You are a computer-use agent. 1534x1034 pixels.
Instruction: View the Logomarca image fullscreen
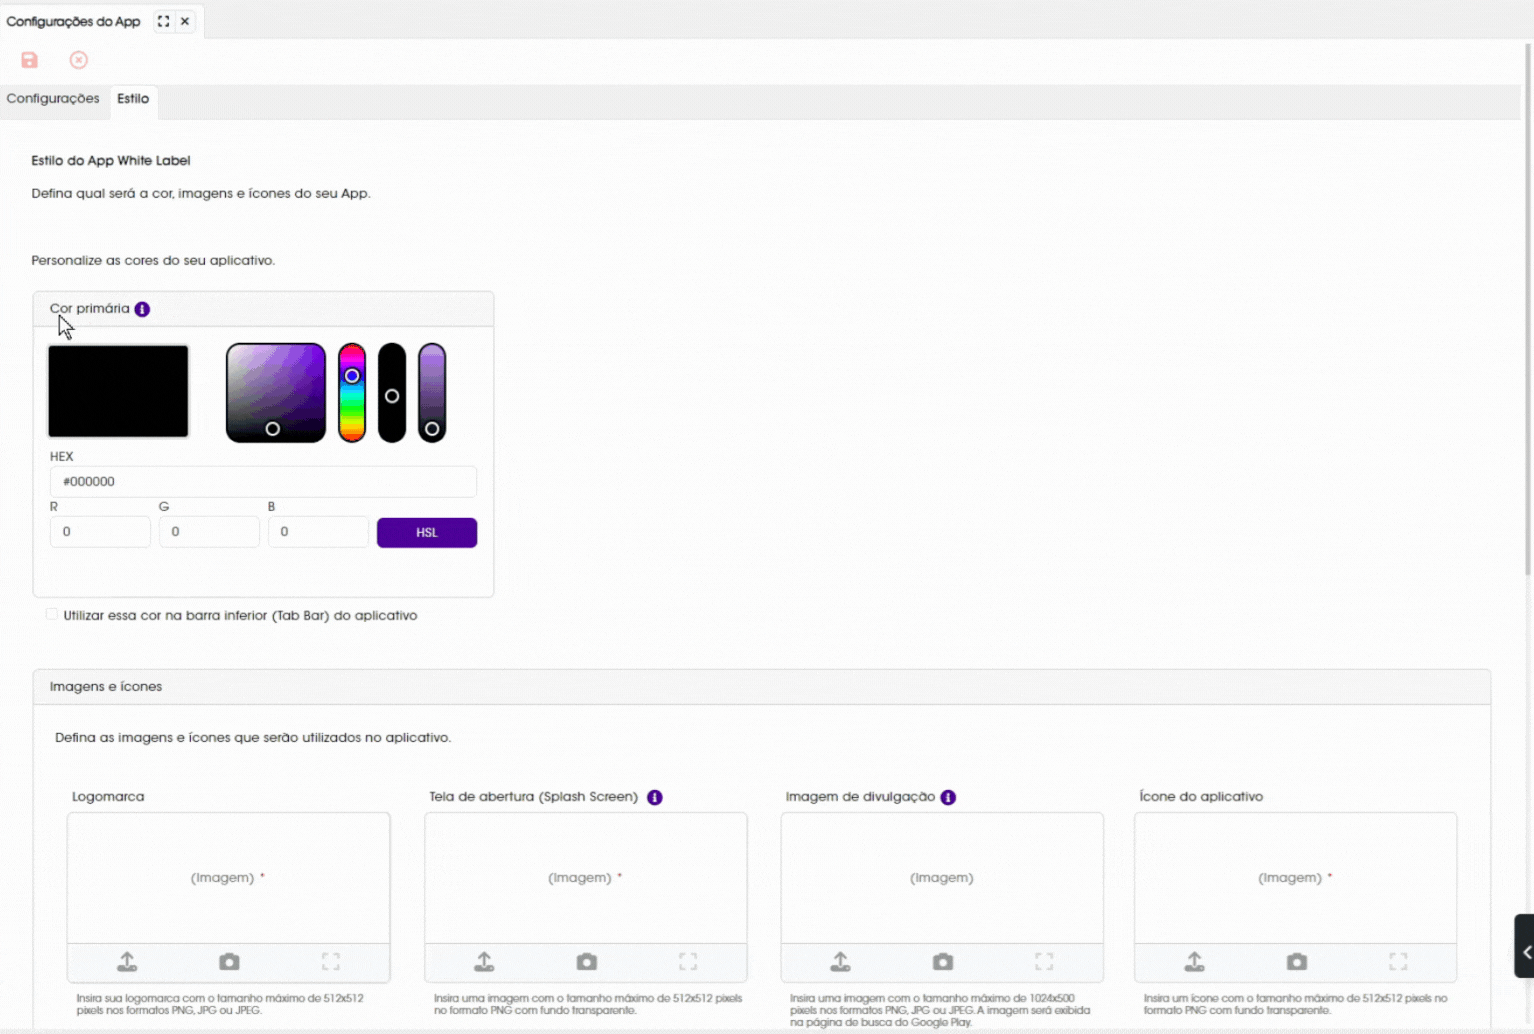point(331,962)
